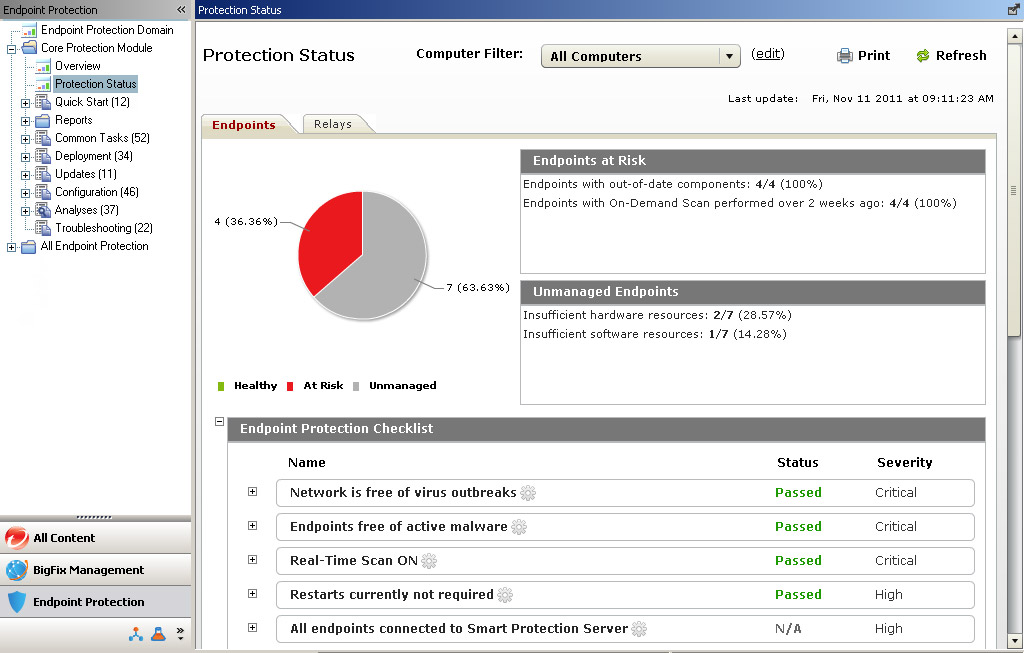Click gear icon beside Restarts currently not required
1024x653 pixels.
pos(505,595)
